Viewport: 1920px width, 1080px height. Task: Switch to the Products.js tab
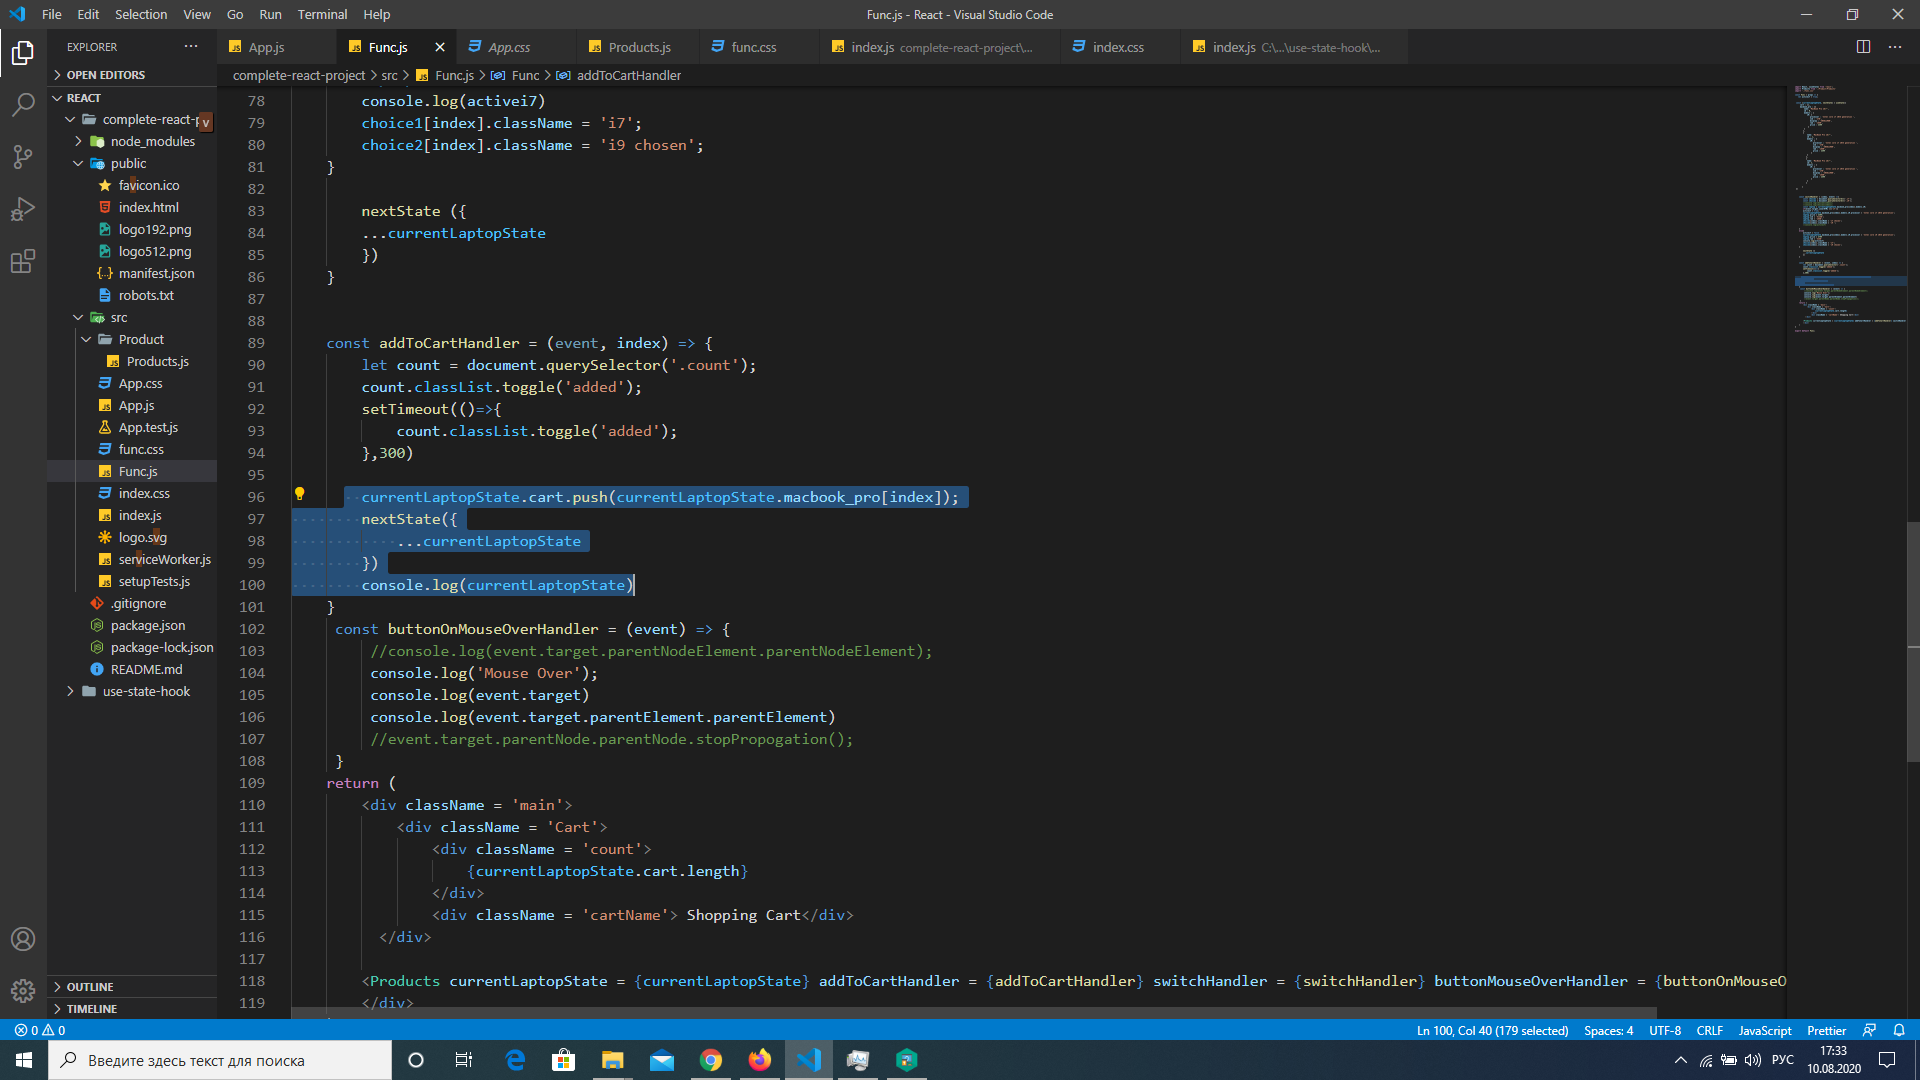[x=639, y=47]
